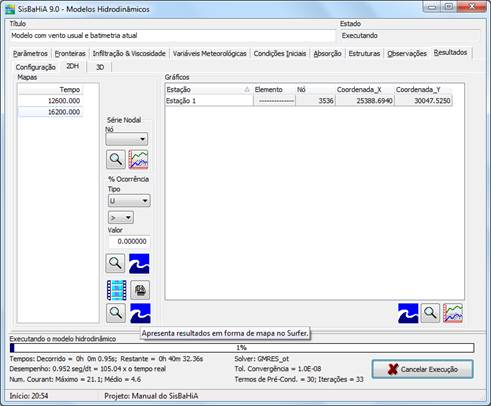491x406 pixels.
Task: Click magnifier icon below Valor field
Action: [x=115, y=263]
